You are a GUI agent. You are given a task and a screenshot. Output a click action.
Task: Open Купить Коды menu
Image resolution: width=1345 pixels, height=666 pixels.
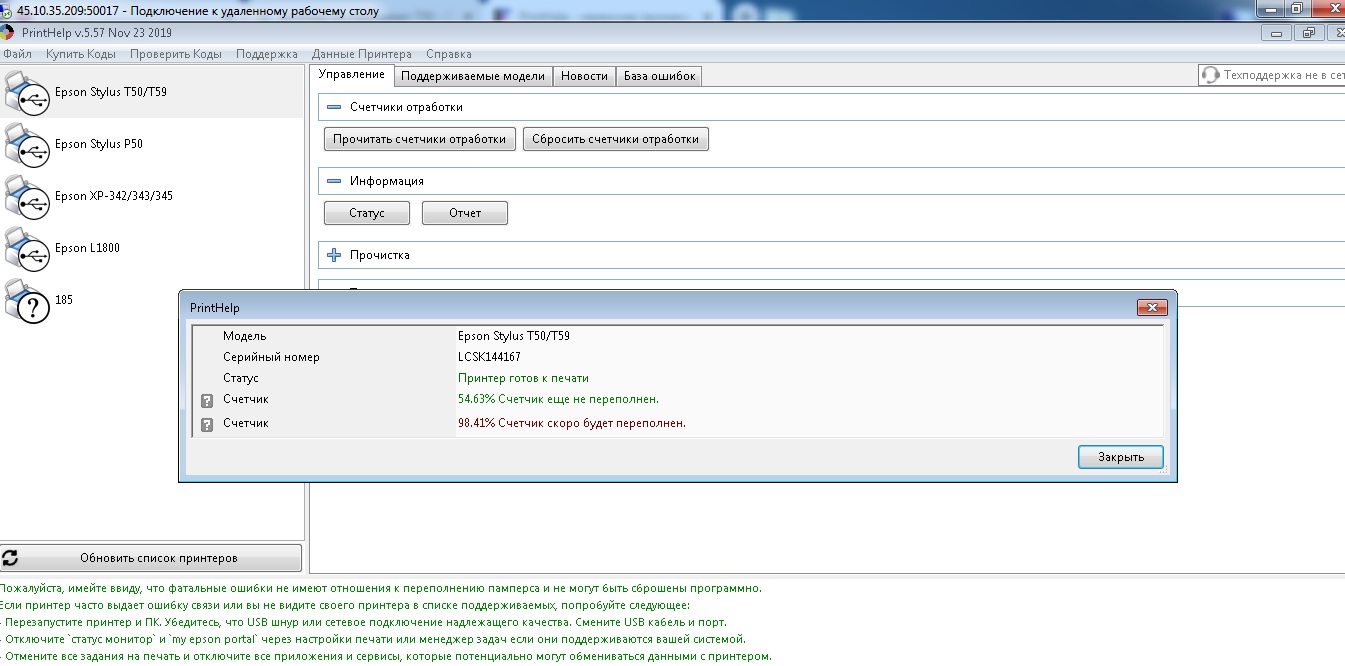point(81,54)
